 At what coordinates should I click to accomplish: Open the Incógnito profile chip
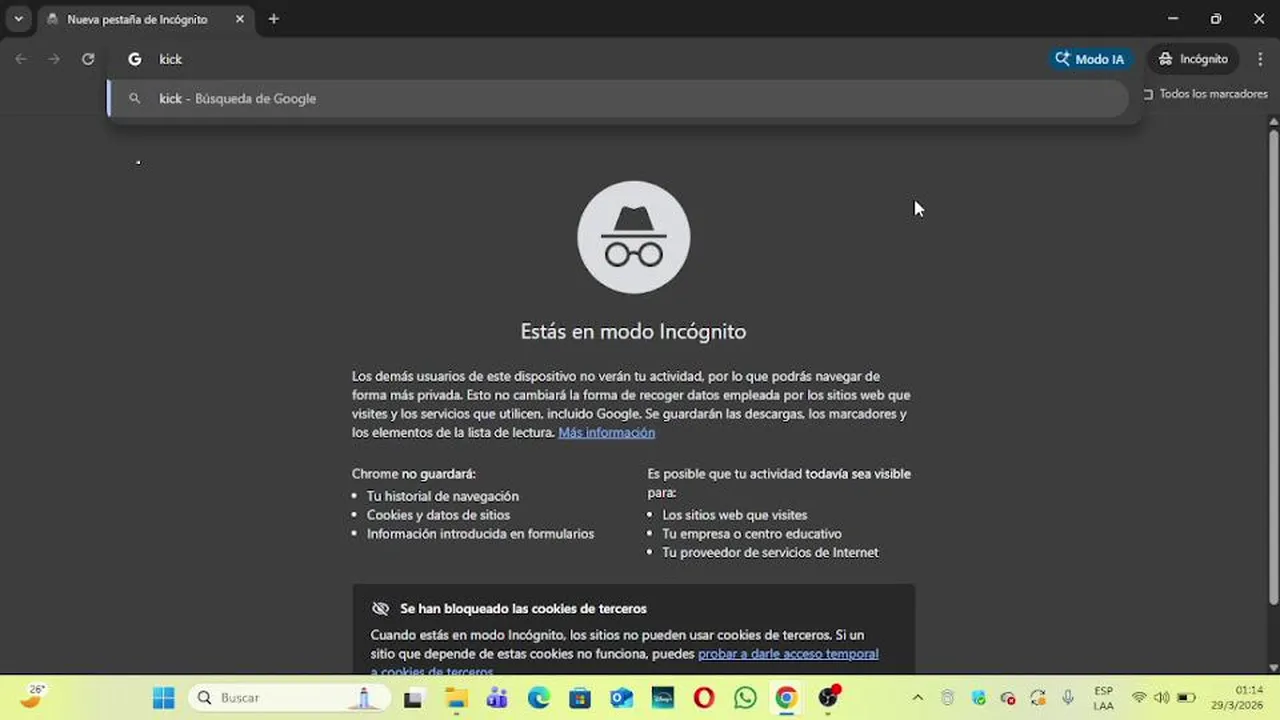(x=1193, y=59)
